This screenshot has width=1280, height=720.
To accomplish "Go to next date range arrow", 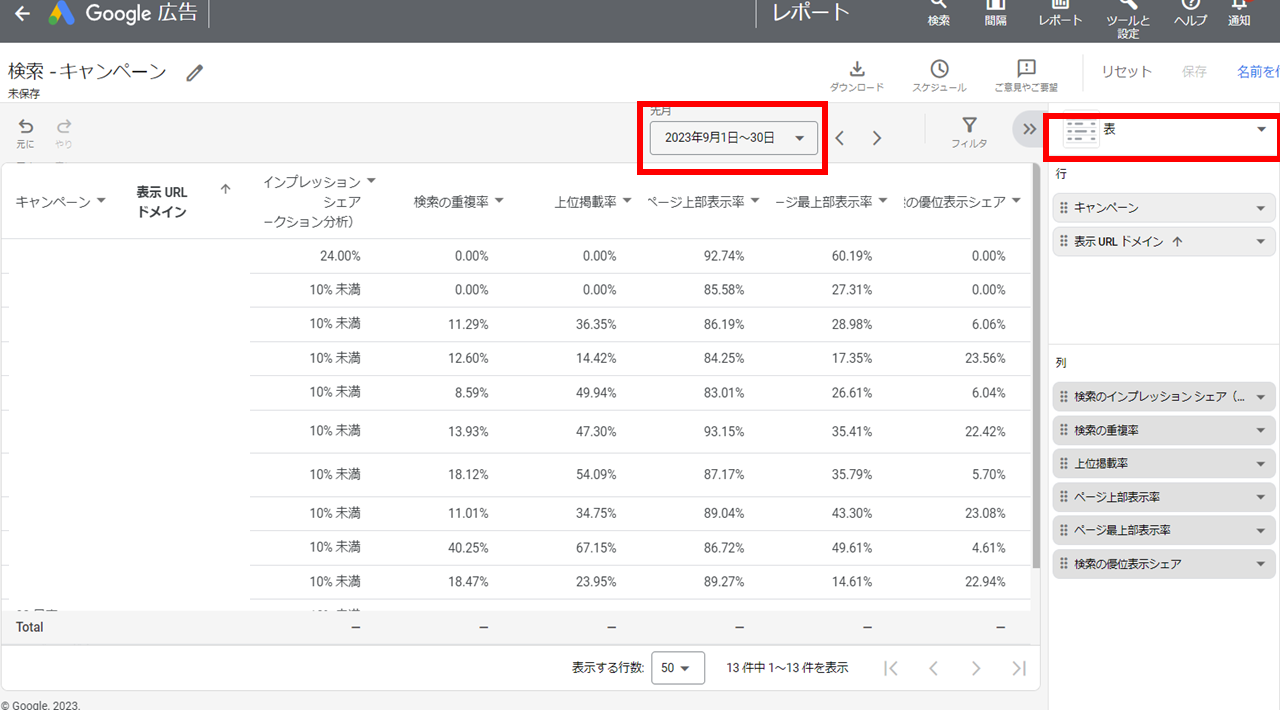I will coord(877,138).
